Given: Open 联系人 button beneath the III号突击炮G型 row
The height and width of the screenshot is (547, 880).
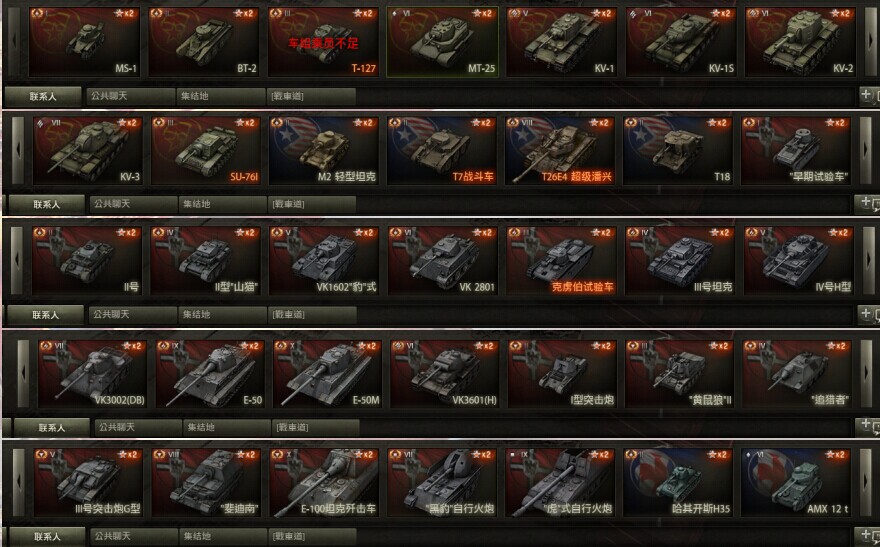Looking at the screenshot, I should [x=47, y=536].
